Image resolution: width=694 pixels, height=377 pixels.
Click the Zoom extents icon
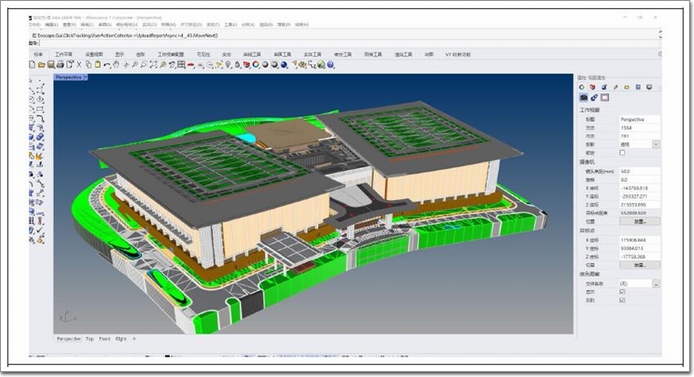(153, 65)
